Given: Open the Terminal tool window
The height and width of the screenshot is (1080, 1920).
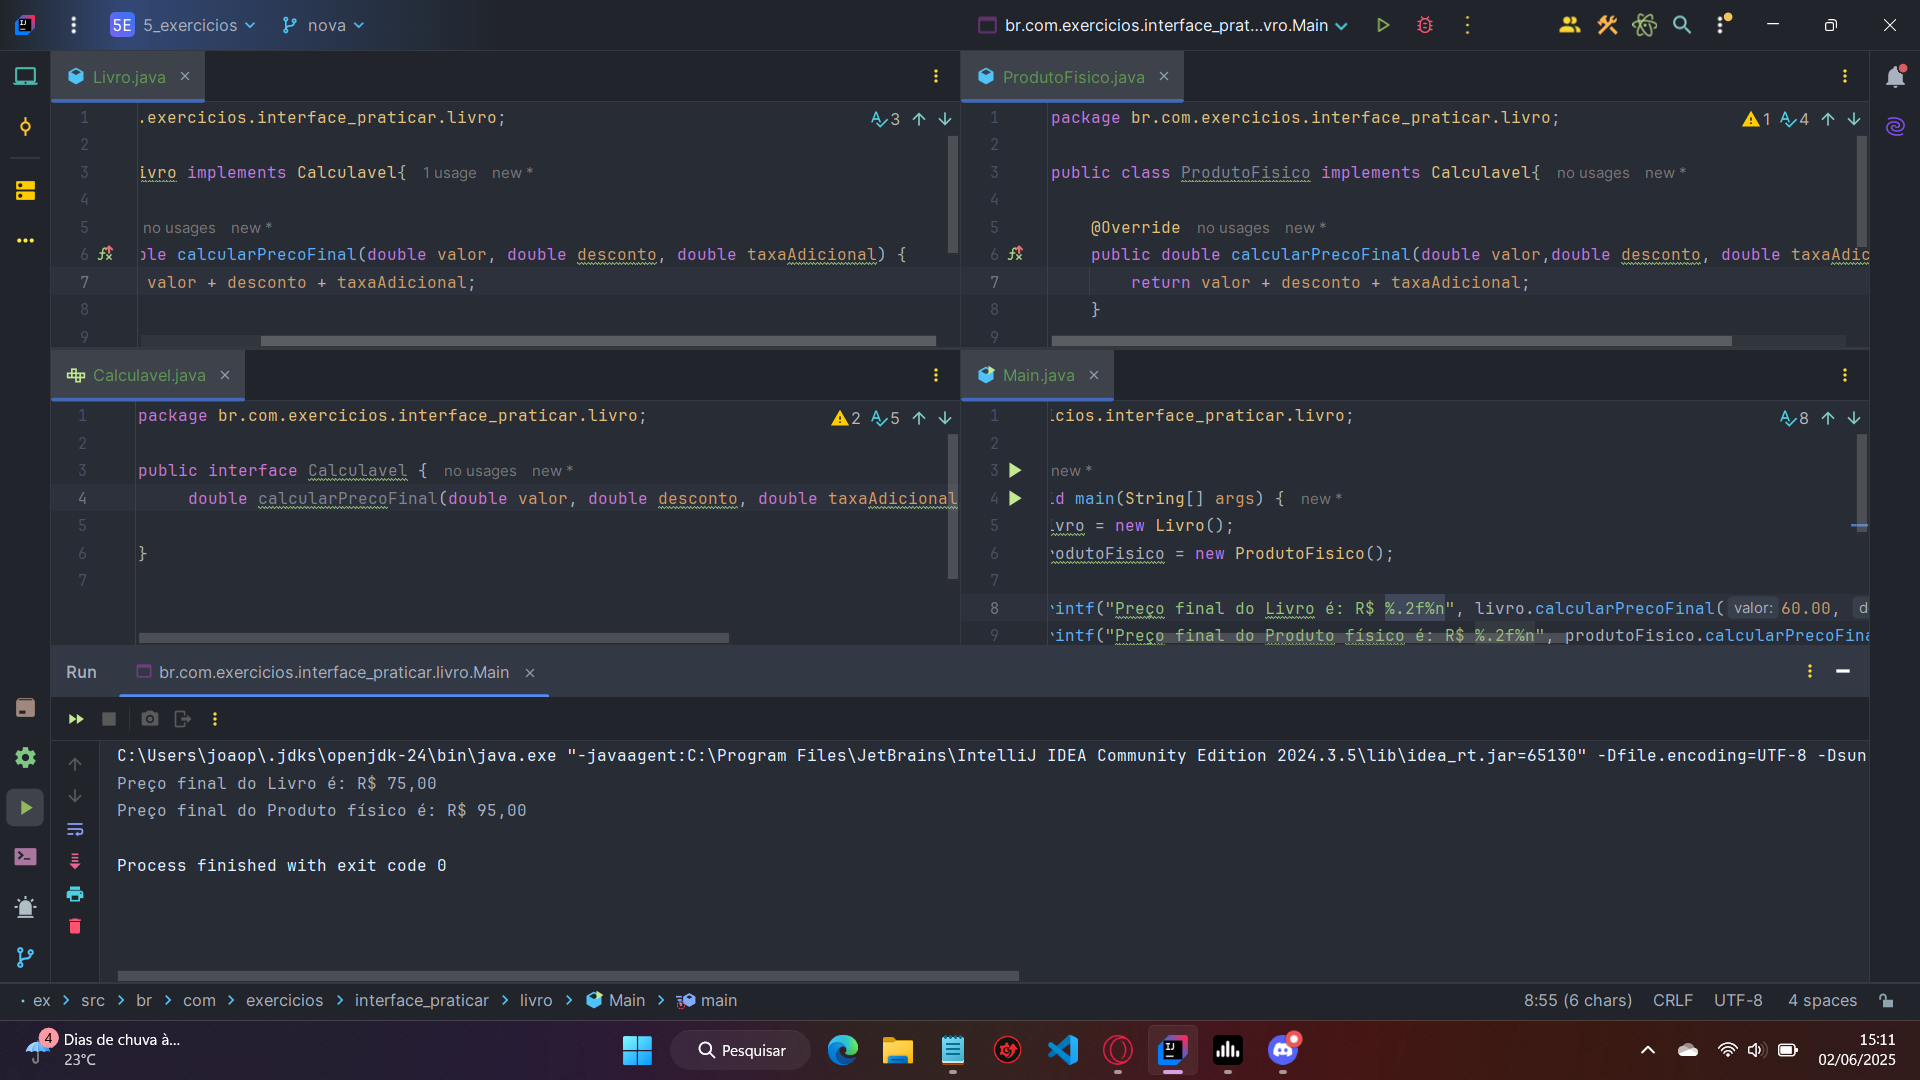Looking at the screenshot, I should 25,857.
